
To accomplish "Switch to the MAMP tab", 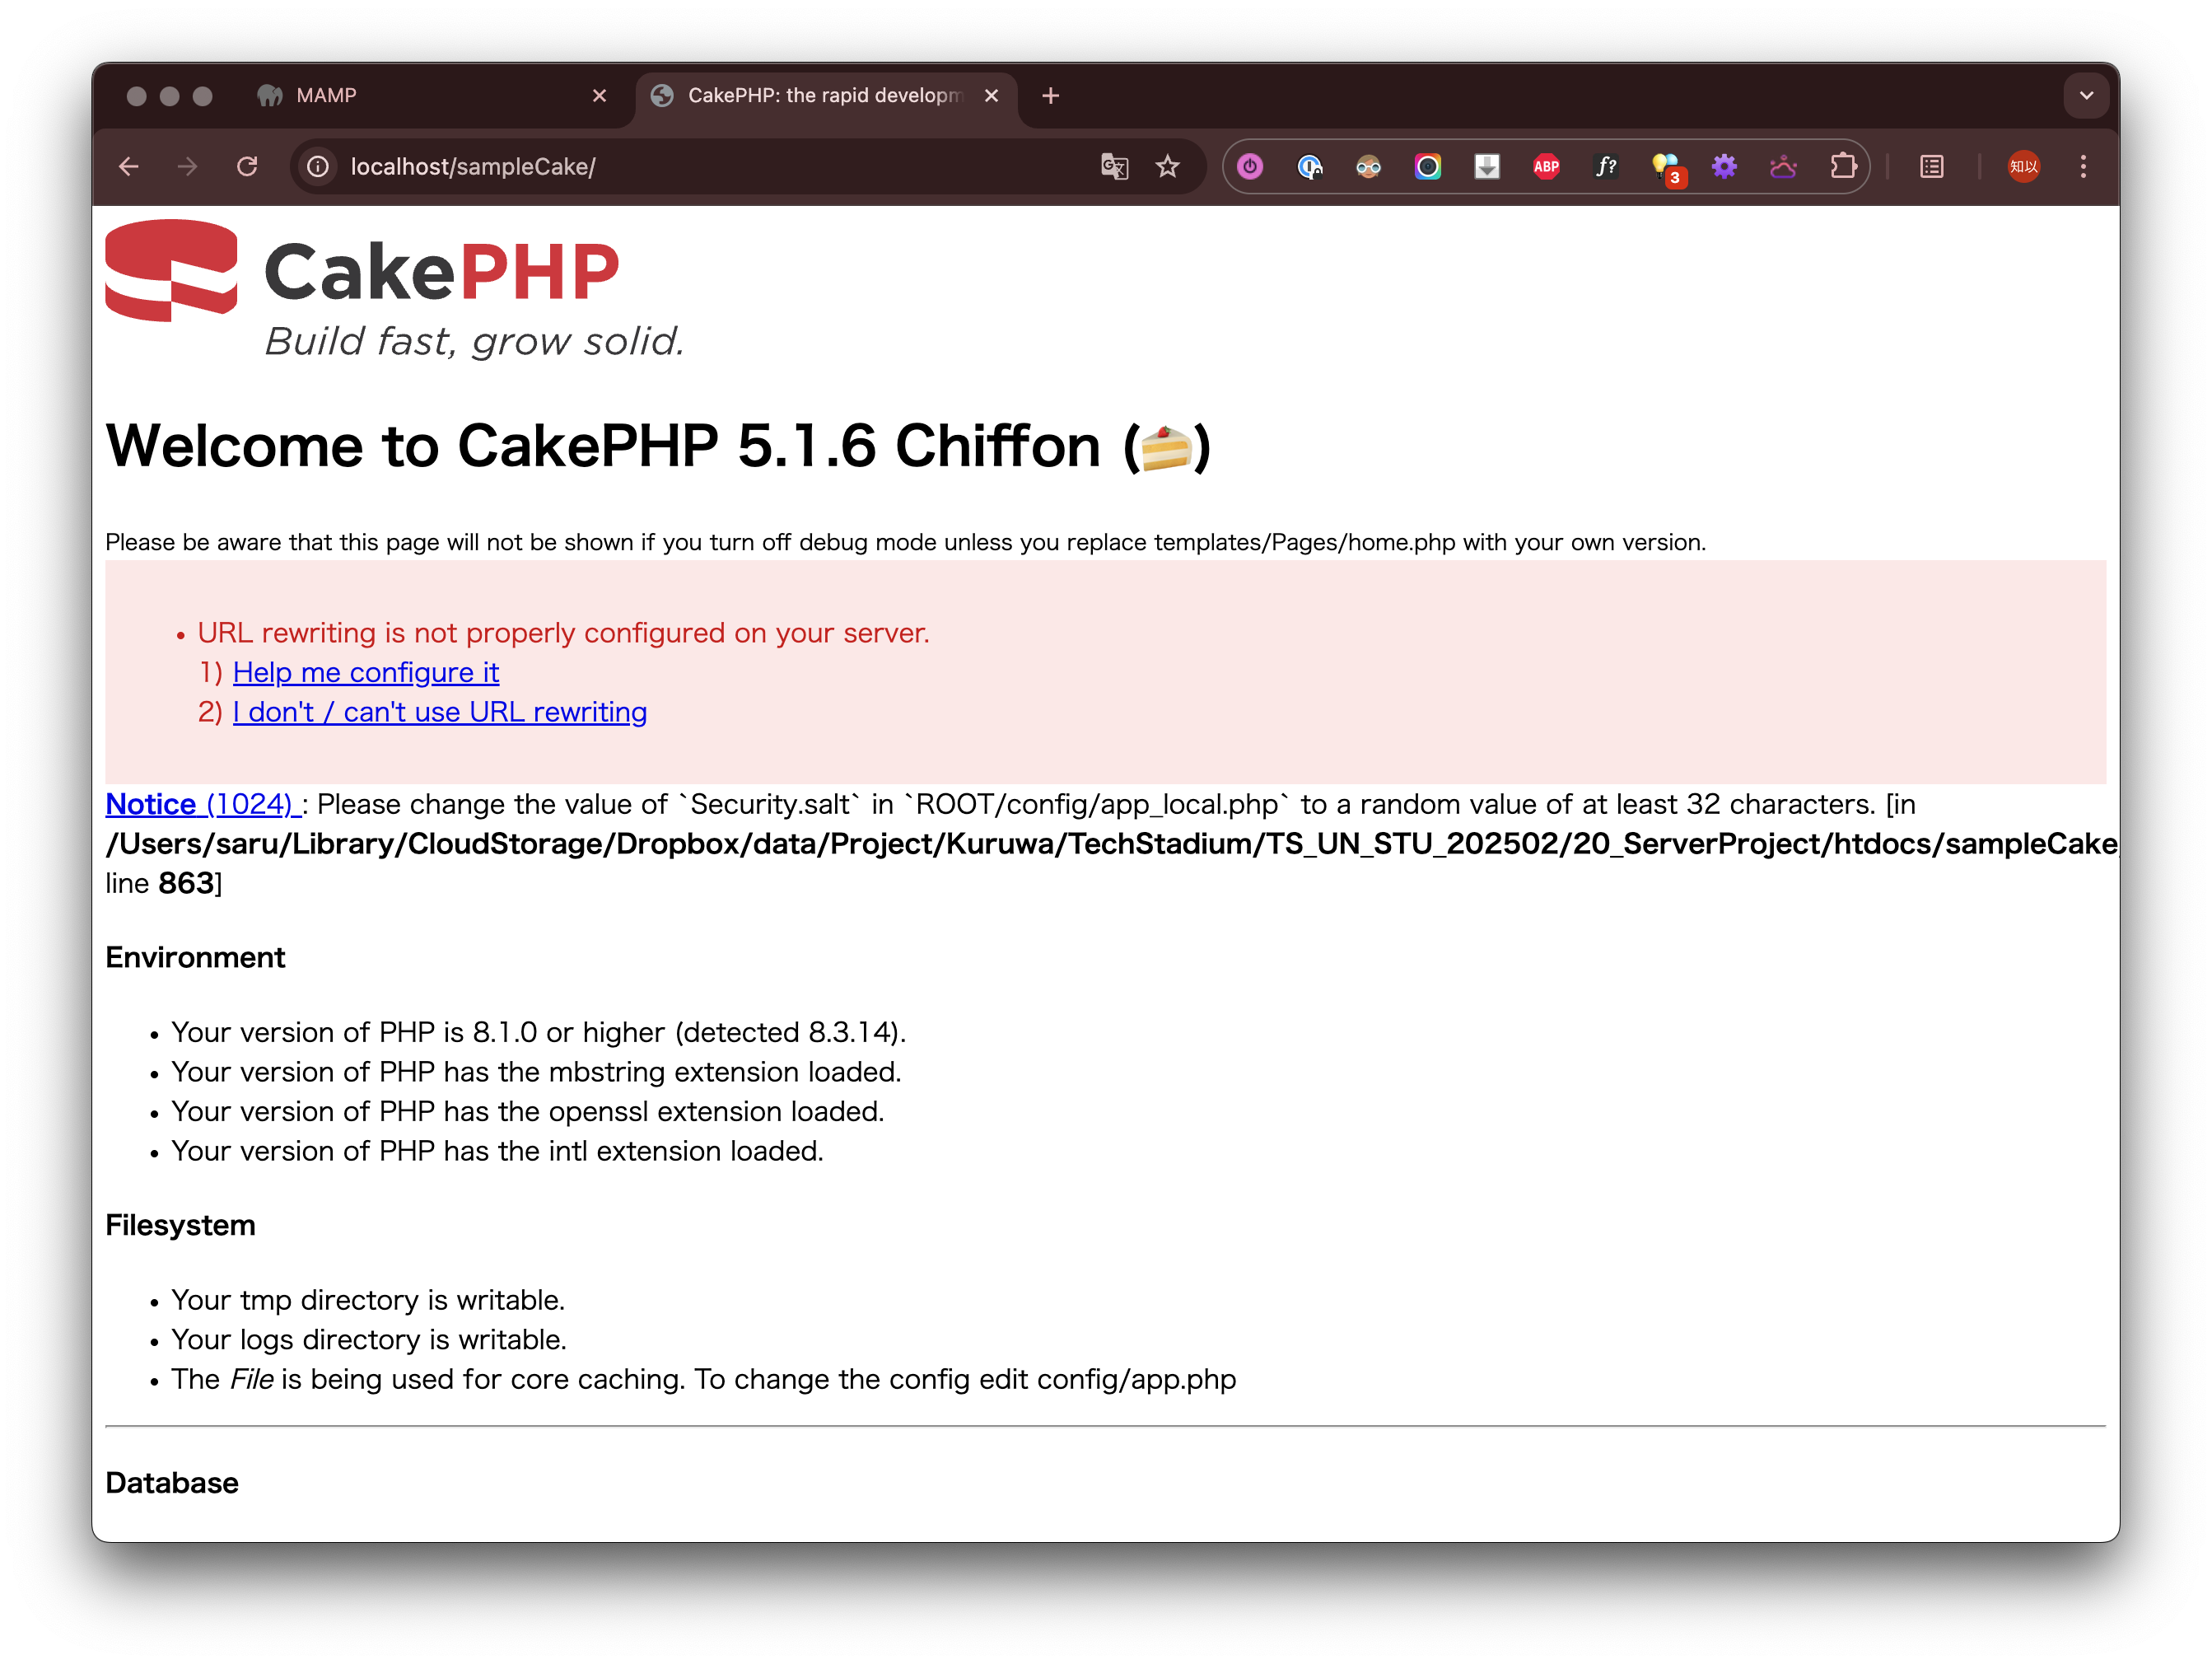I will (x=430, y=96).
